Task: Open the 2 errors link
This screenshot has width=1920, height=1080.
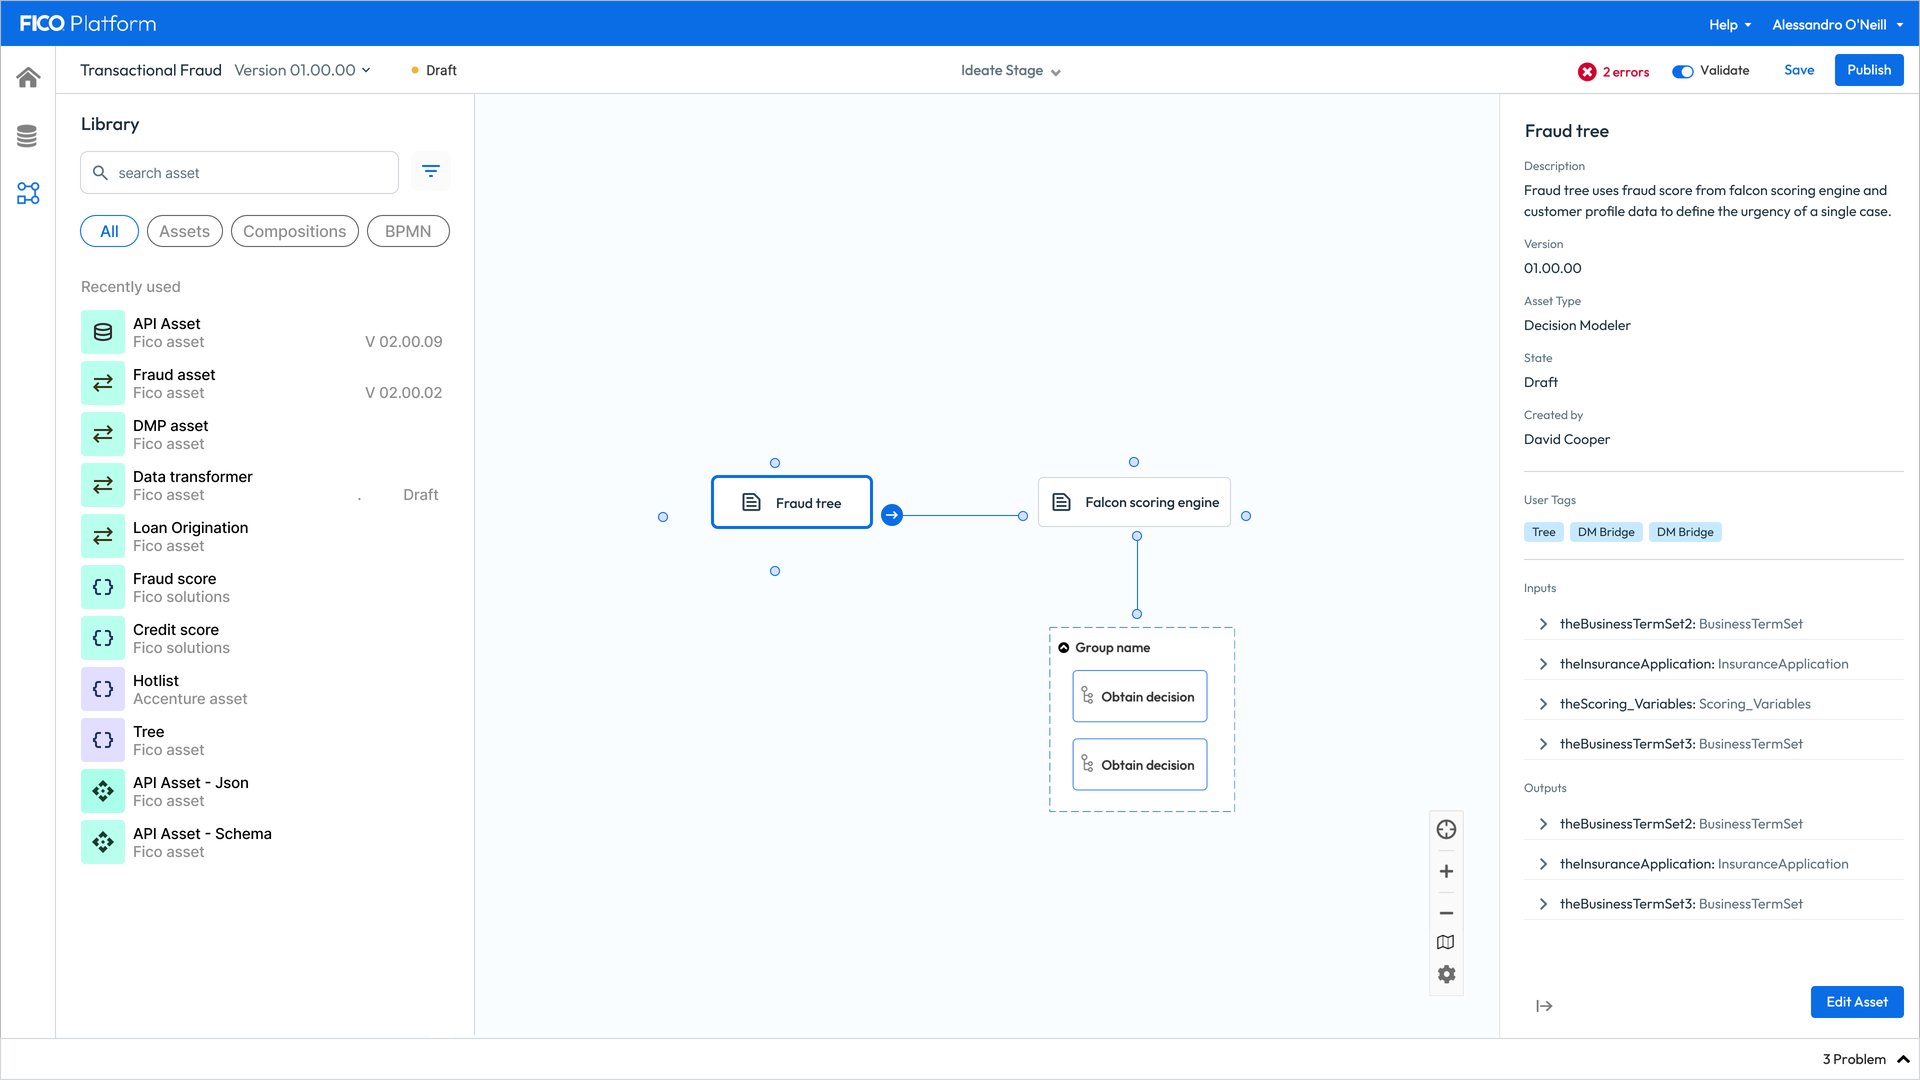Action: (1626, 72)
